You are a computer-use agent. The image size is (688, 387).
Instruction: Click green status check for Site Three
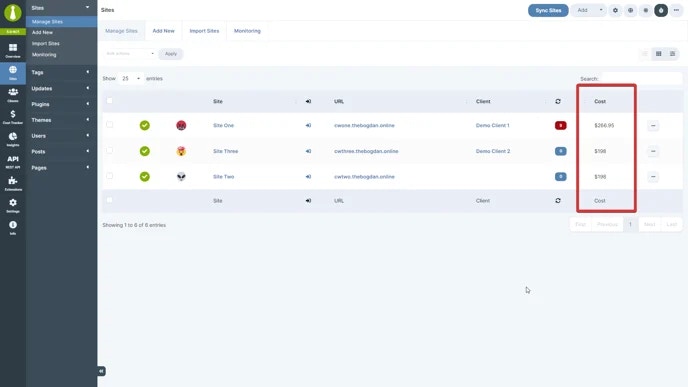(145, 151)
